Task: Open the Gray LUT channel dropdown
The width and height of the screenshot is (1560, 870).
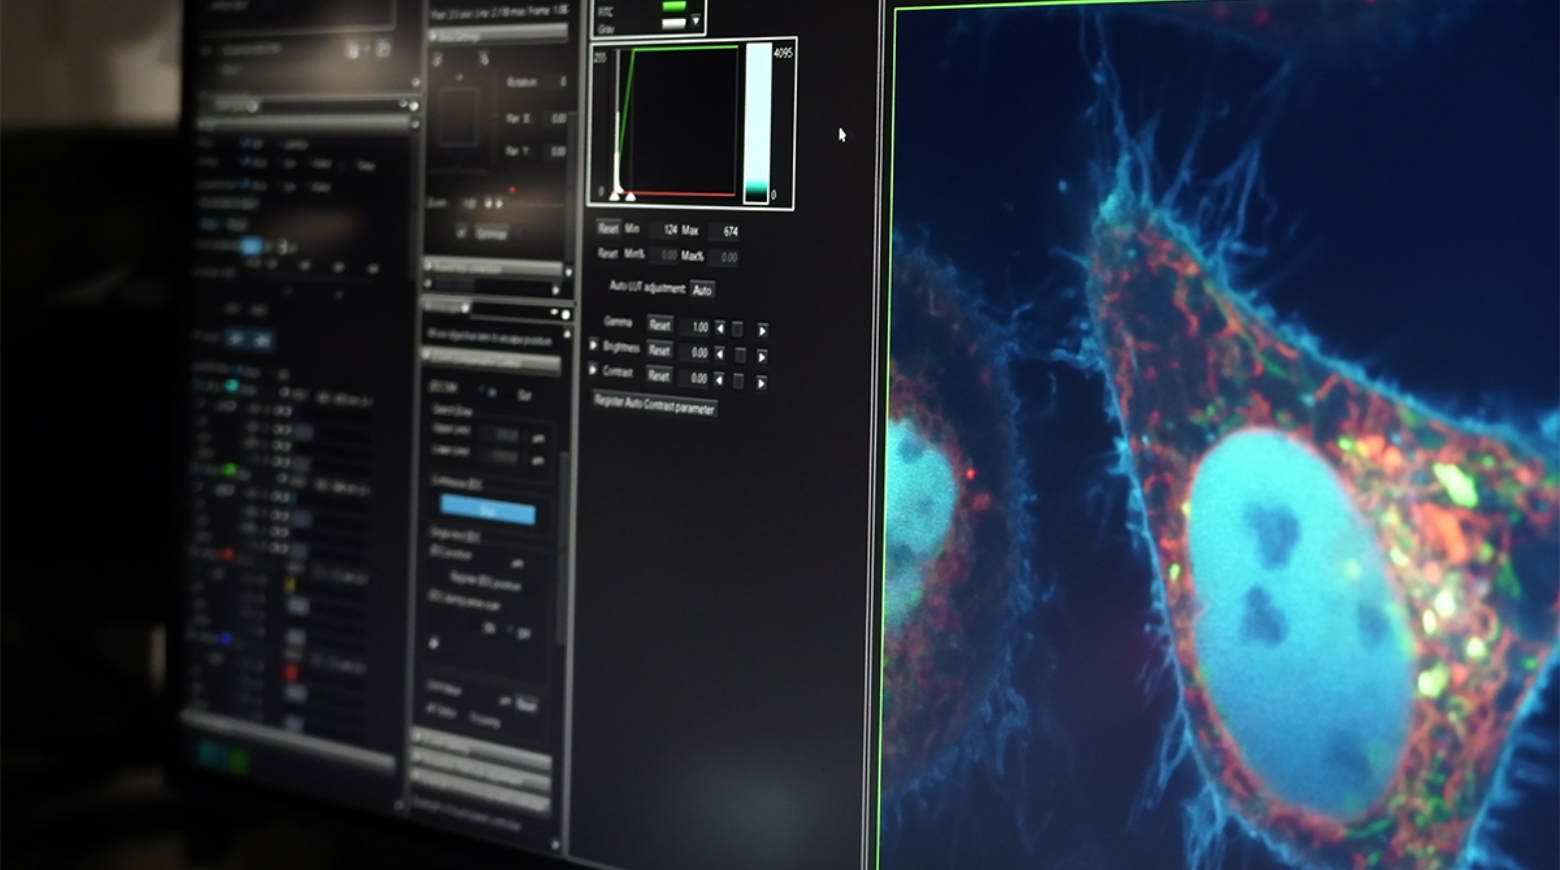Action: pos(696,21)
